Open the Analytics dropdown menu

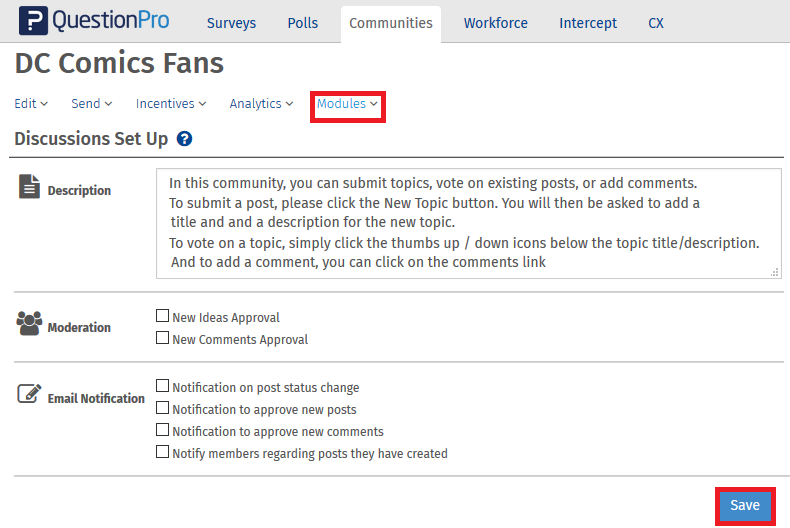coord(261,104)
